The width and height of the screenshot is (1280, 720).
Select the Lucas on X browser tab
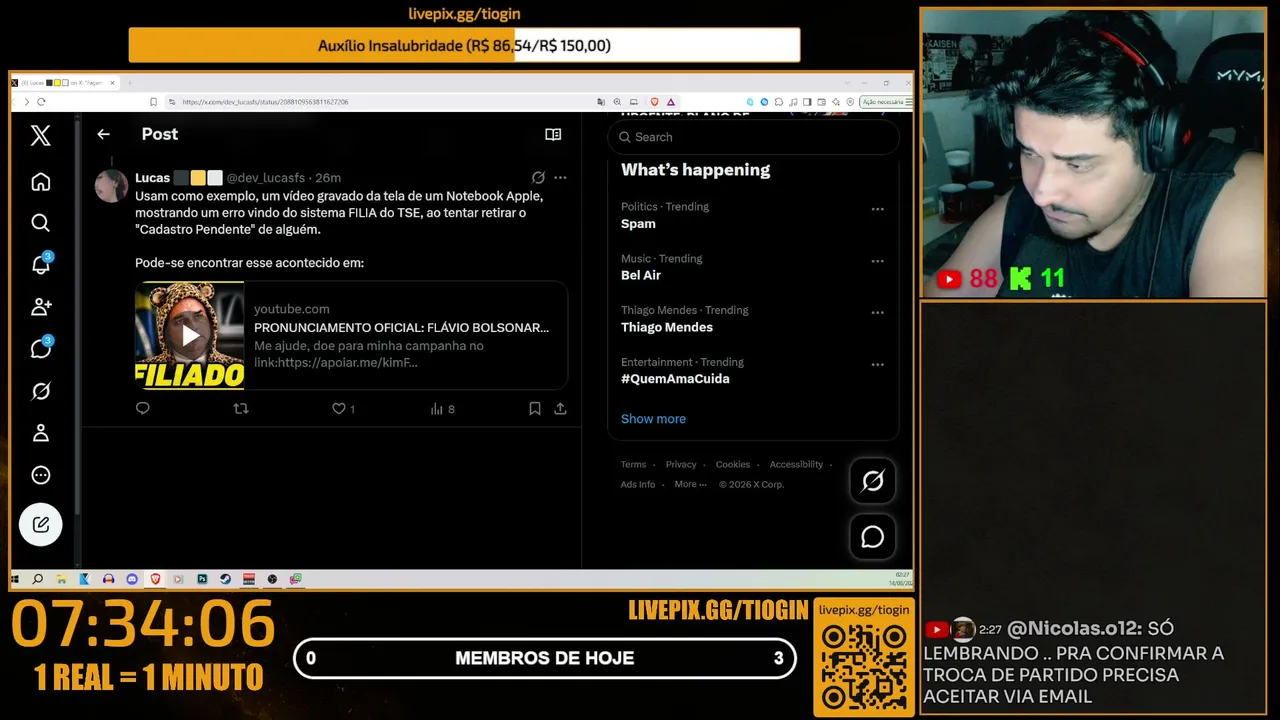tap(65, 83)
